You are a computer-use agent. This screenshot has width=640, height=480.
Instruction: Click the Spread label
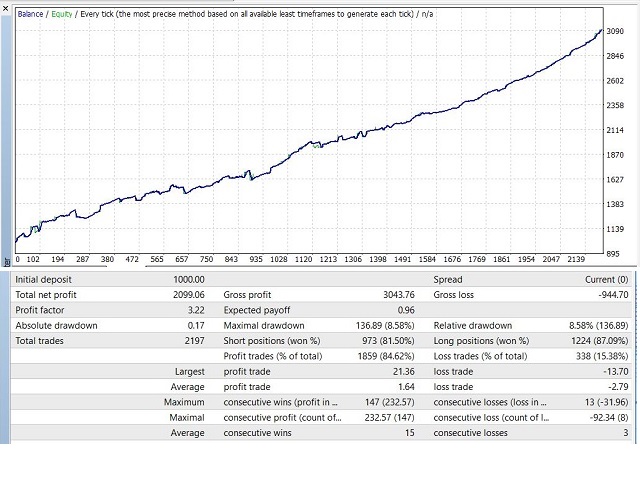coord(448,280)
